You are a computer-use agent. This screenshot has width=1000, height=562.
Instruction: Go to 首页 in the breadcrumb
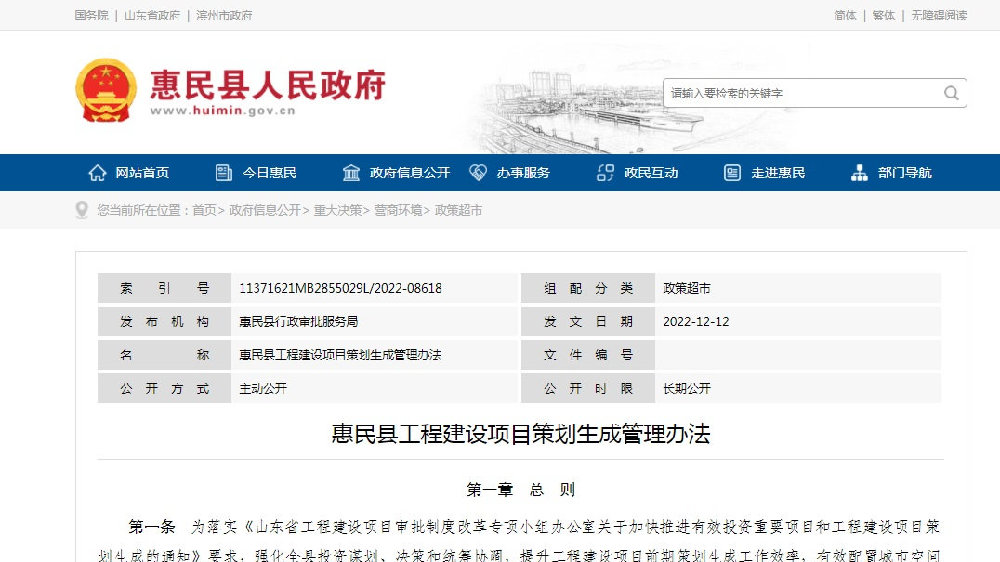coord(204,211)
